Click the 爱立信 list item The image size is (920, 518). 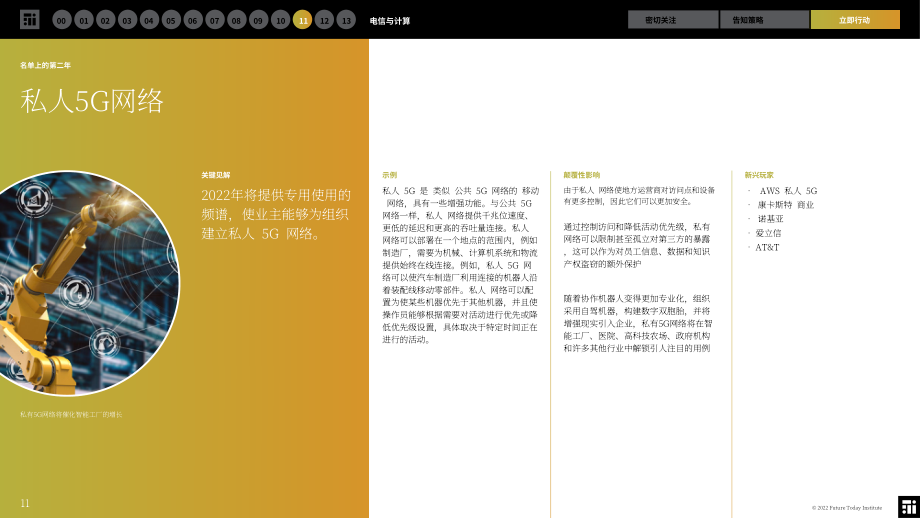tap(768, 233)
